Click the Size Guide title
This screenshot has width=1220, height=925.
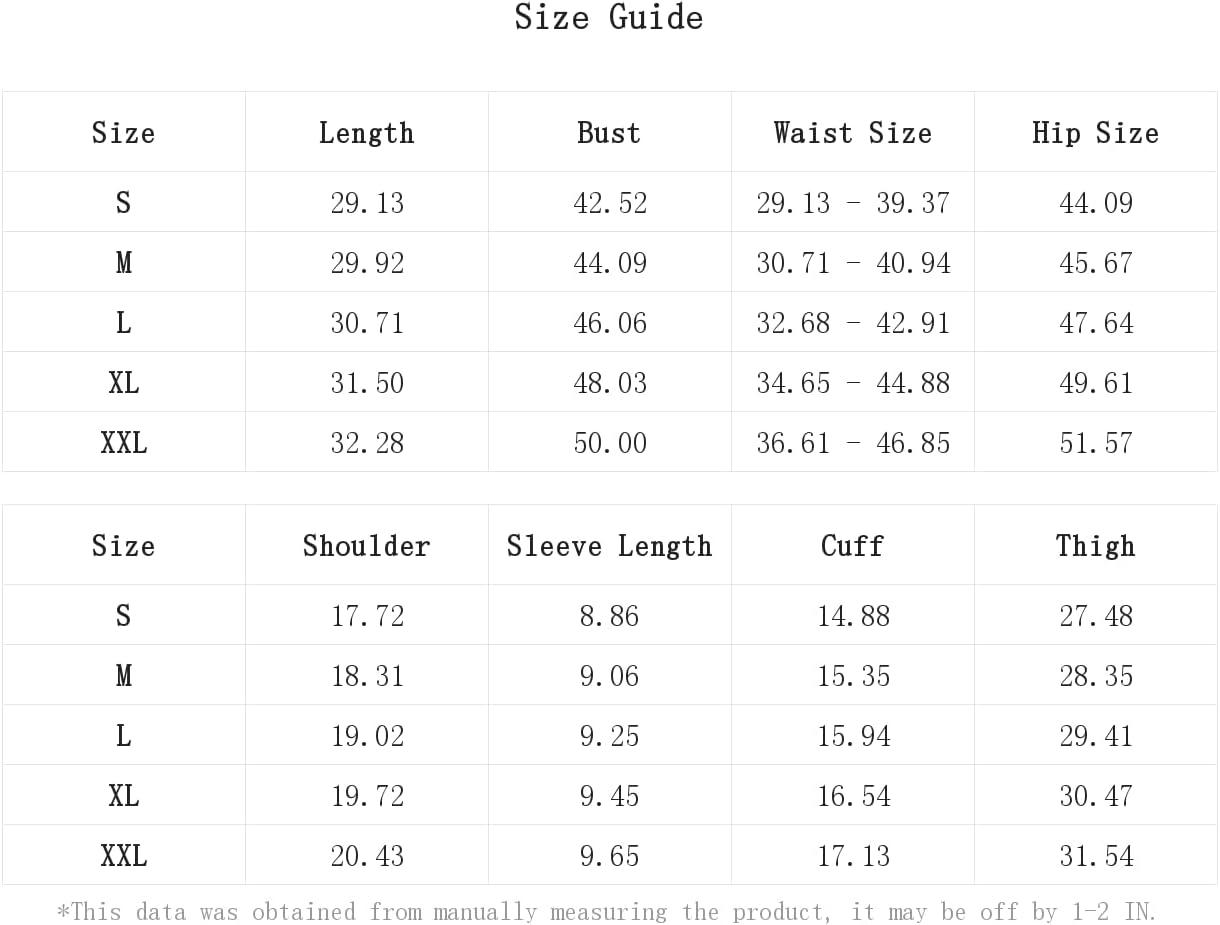click(x=608, y=17)
